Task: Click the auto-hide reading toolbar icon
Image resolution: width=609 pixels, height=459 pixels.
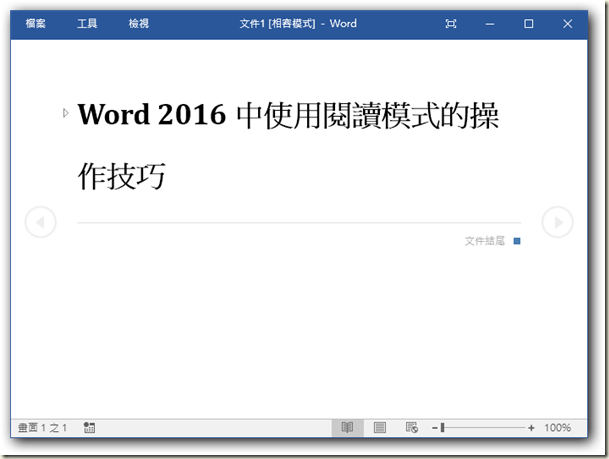Action: tap(451, 24)
